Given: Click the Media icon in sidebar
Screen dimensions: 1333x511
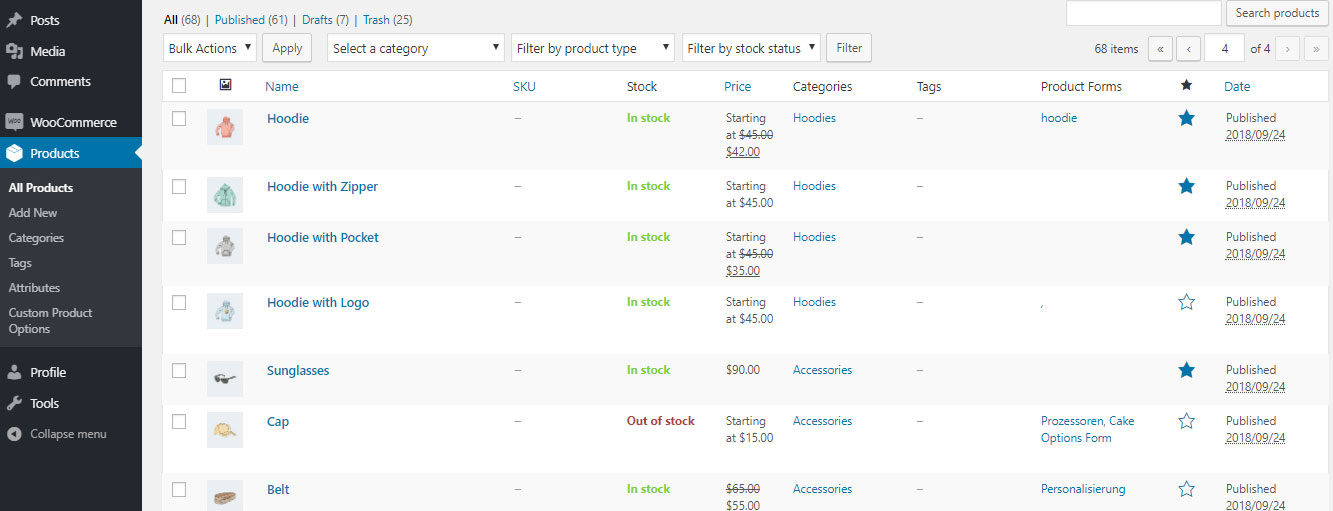Looking at the screenshot, I should click(x=14, y=51).
